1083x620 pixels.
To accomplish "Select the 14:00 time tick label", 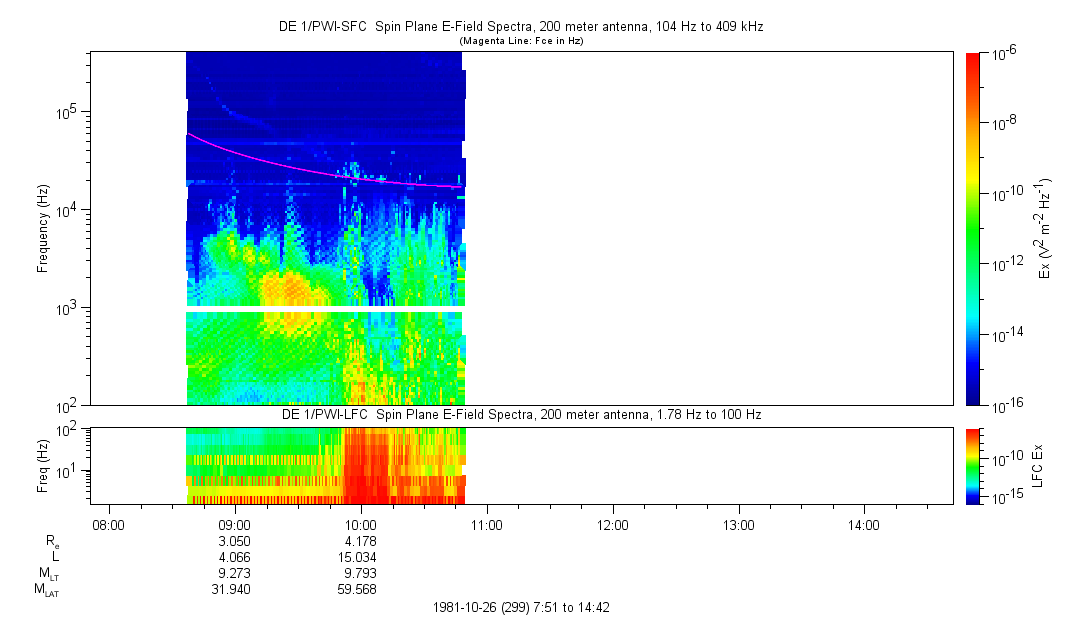I will (864, 525).
